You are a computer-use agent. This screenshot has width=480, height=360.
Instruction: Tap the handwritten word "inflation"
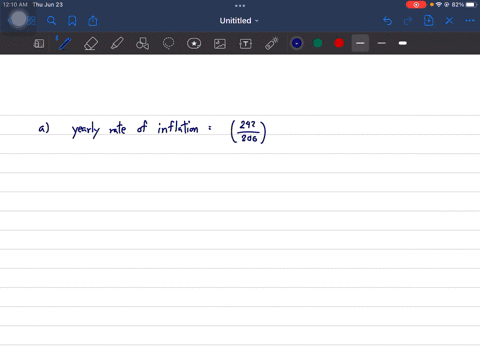(178, 128)
